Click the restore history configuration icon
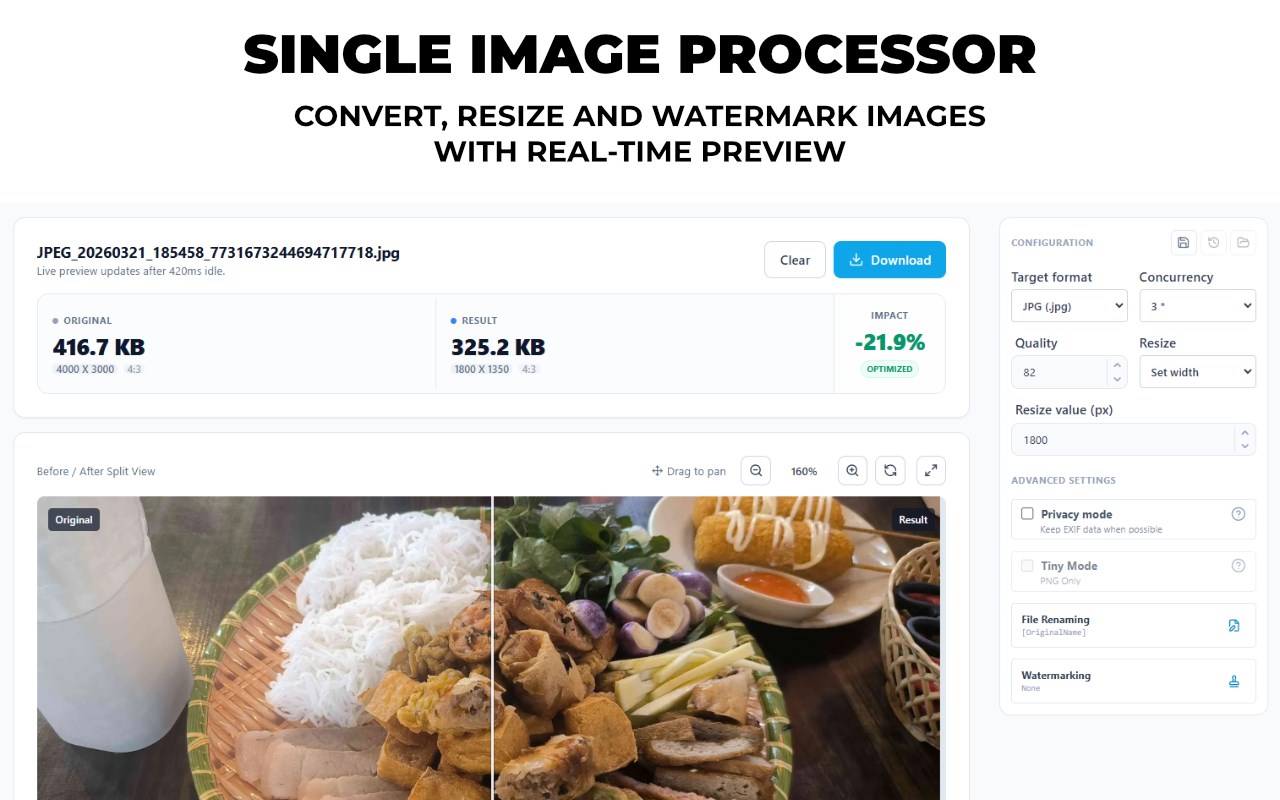The width and height of the screenshot is (1280, 800). (x=1213, y=242)
